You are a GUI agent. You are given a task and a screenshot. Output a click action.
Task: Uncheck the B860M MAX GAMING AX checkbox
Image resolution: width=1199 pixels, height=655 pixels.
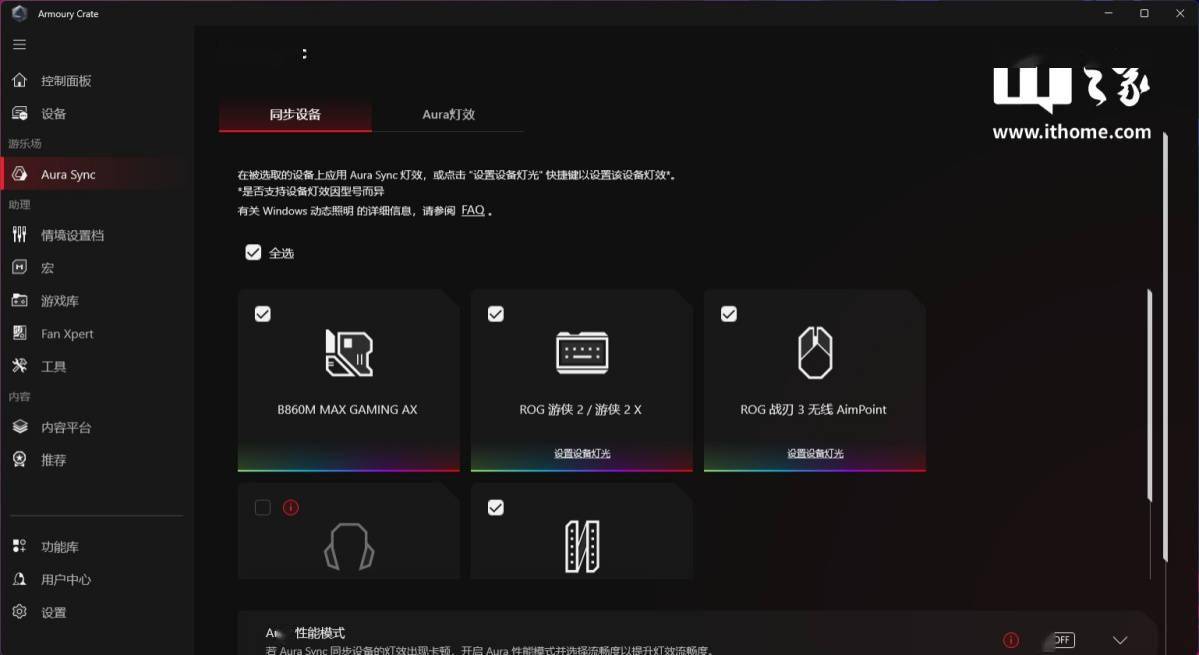[262, 313]
